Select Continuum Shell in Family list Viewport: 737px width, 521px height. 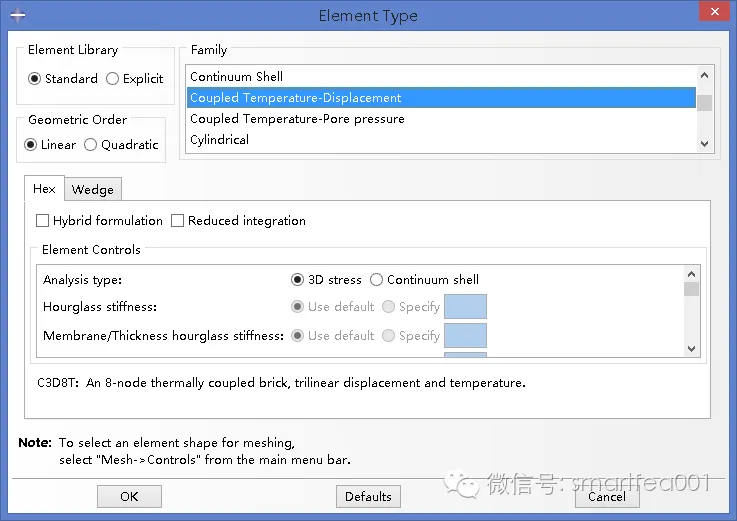pyautogui.click(x=441, y=77)
